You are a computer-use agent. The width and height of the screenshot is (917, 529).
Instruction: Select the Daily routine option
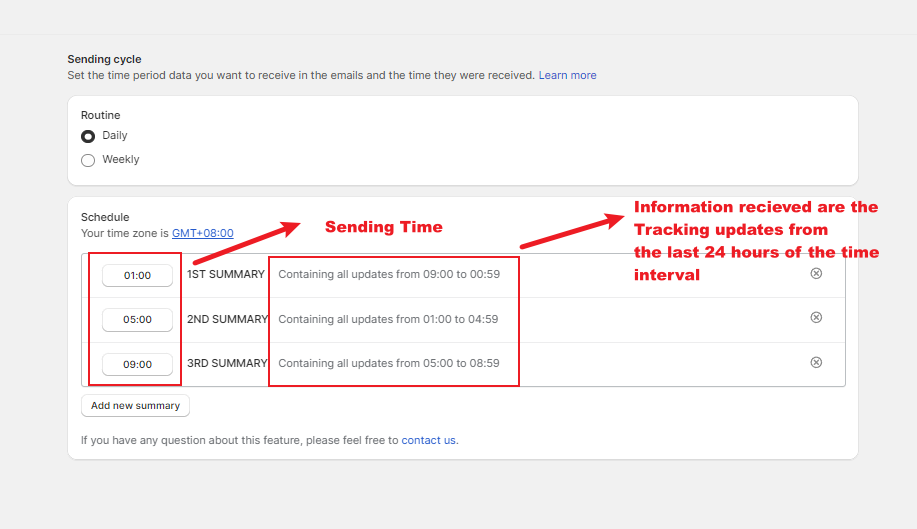click(88, 136)
